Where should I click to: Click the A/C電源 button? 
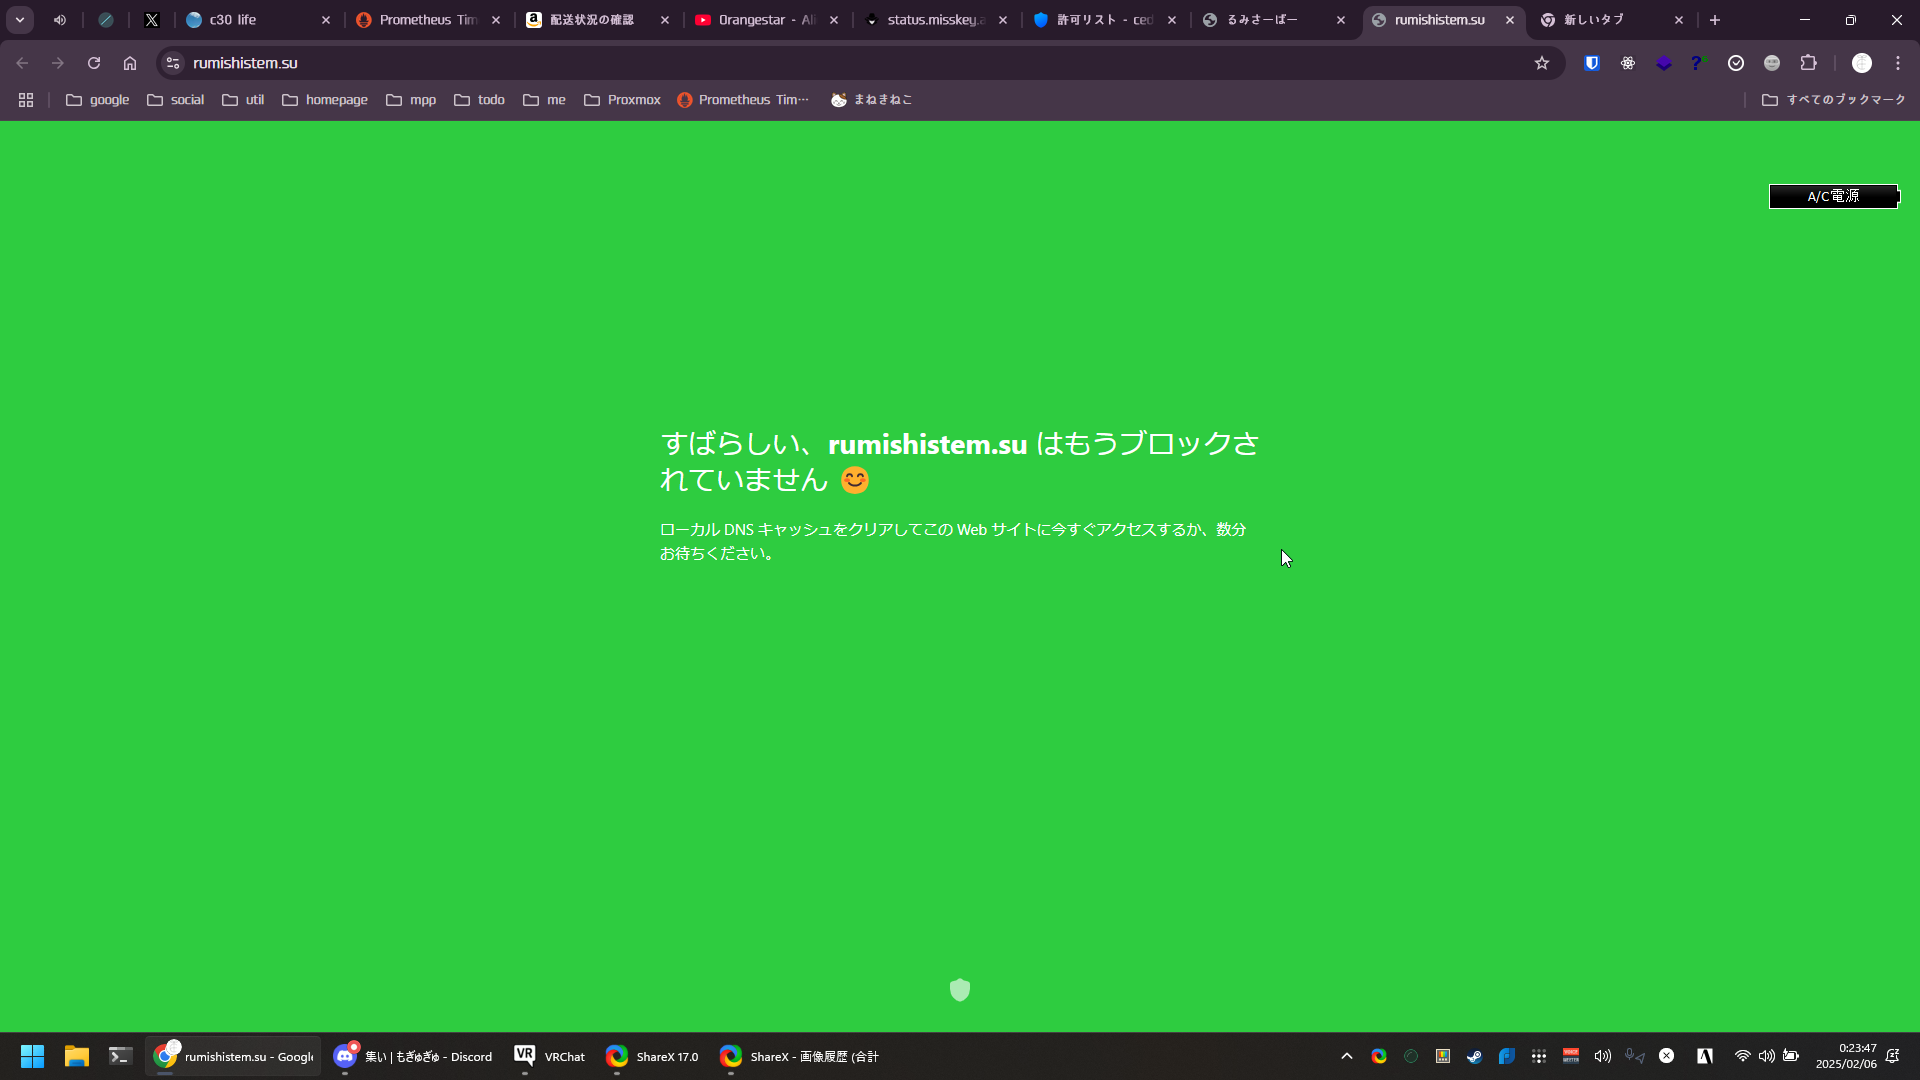pyautogui.click(x=1833, y=196)
